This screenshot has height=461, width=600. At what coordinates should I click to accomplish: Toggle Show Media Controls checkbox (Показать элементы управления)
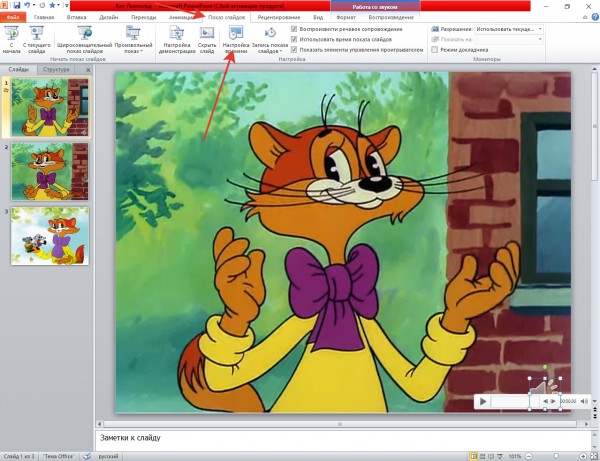pos(294,50)
